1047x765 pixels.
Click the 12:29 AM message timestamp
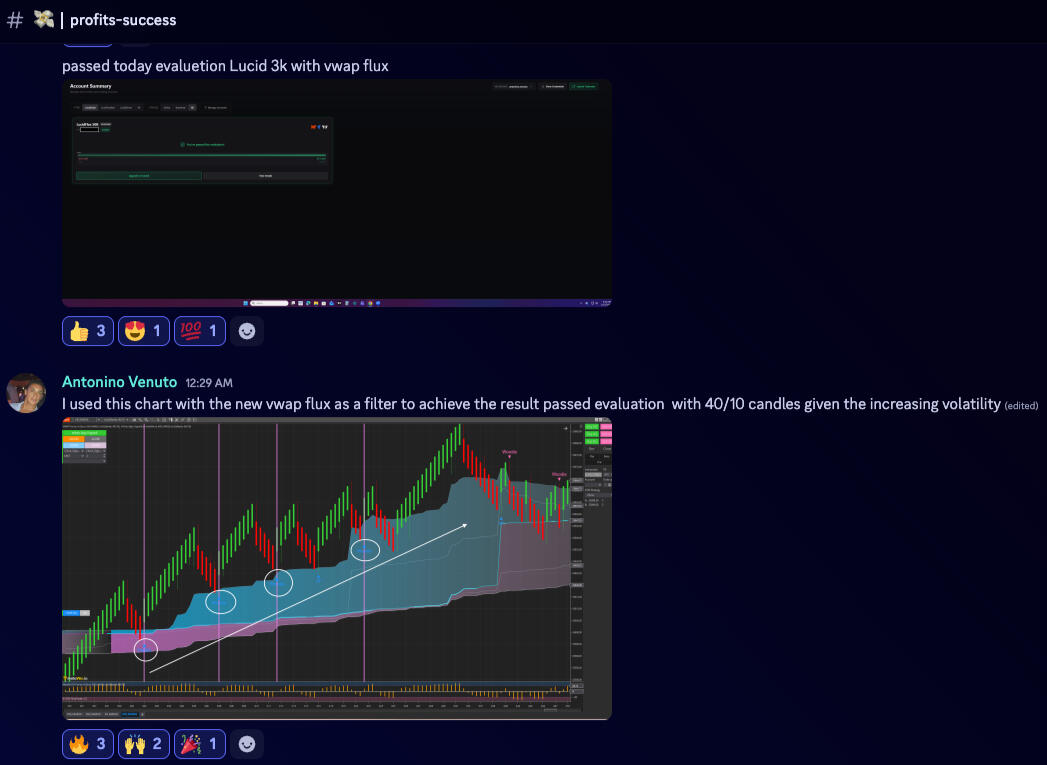tap(209, 383)
